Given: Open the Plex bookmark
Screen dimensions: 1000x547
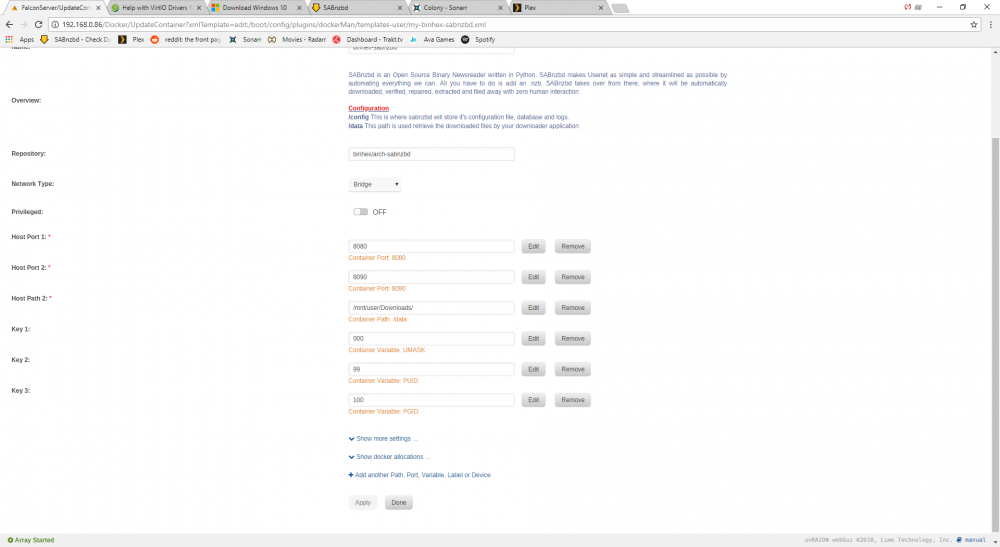Looking at the screenshot, I should click(131, 40).
